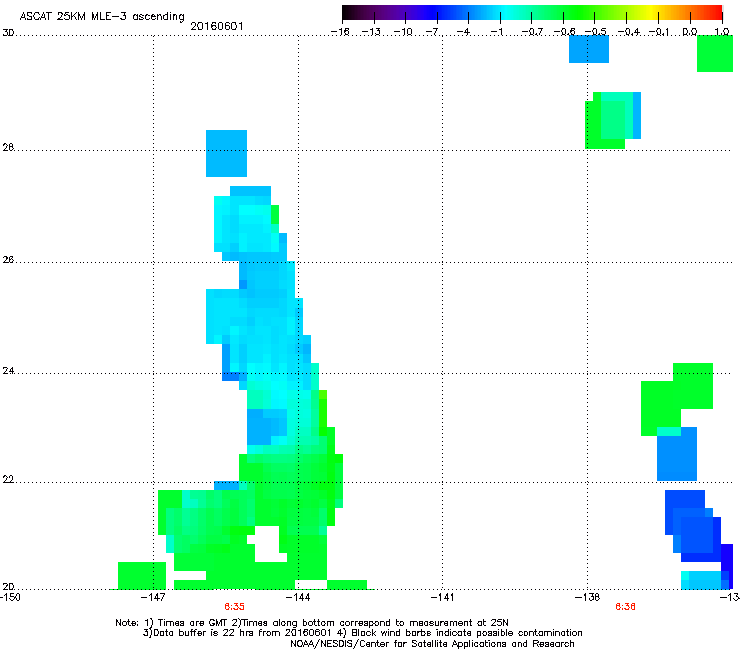
Task: Click the longitude label "-138"
Action: click(588, 597)
